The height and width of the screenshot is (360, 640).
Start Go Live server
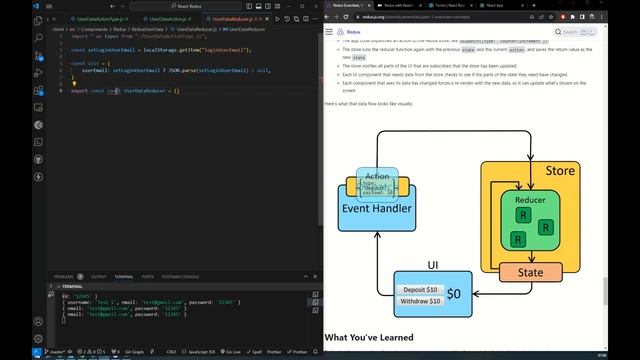tap(231, 352)
